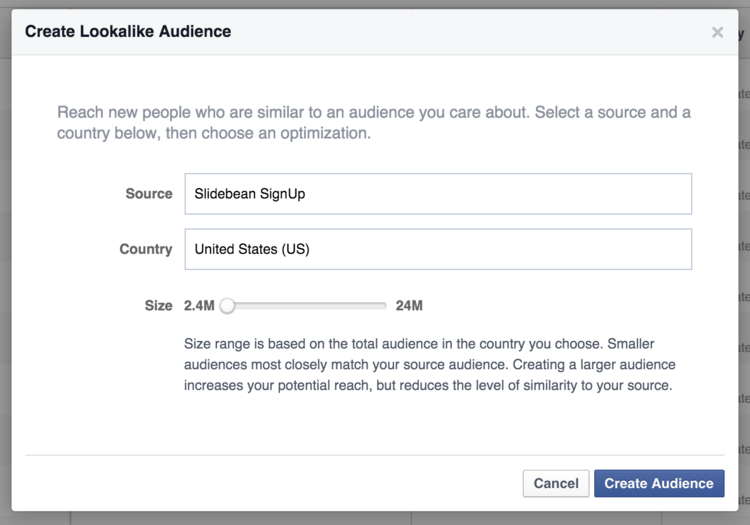Close the Create Lookalike Audience dialog
The image size is (750, 525).
[717, 32]
